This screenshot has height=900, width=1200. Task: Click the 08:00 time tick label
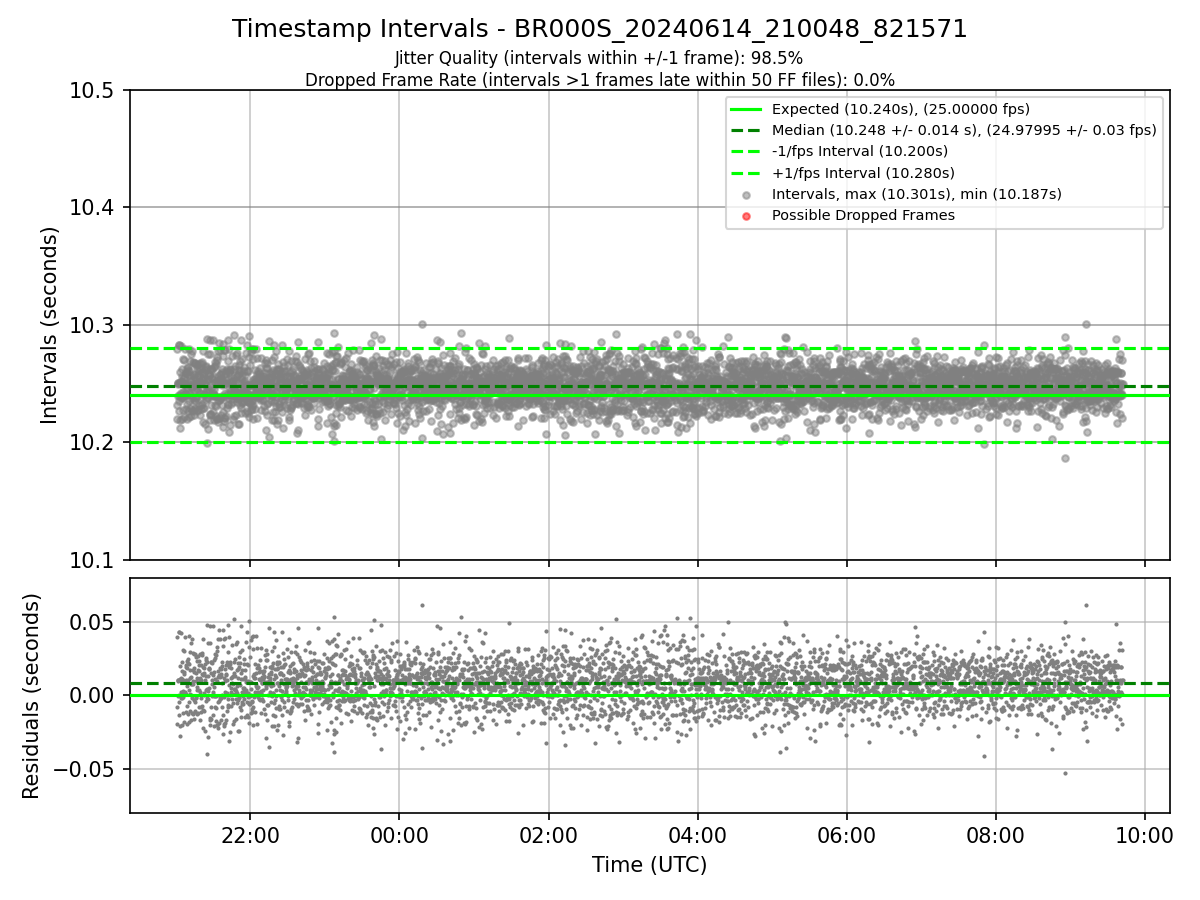pyautogui.click(x=996, y=835)
